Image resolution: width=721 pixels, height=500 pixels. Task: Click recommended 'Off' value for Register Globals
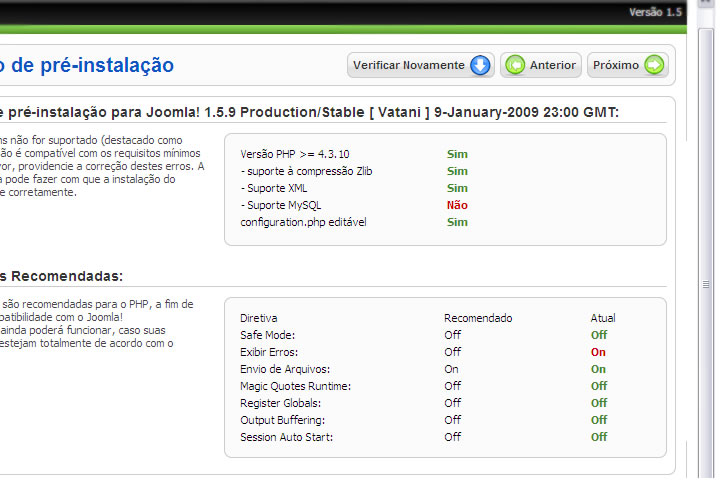coord(452,403)
